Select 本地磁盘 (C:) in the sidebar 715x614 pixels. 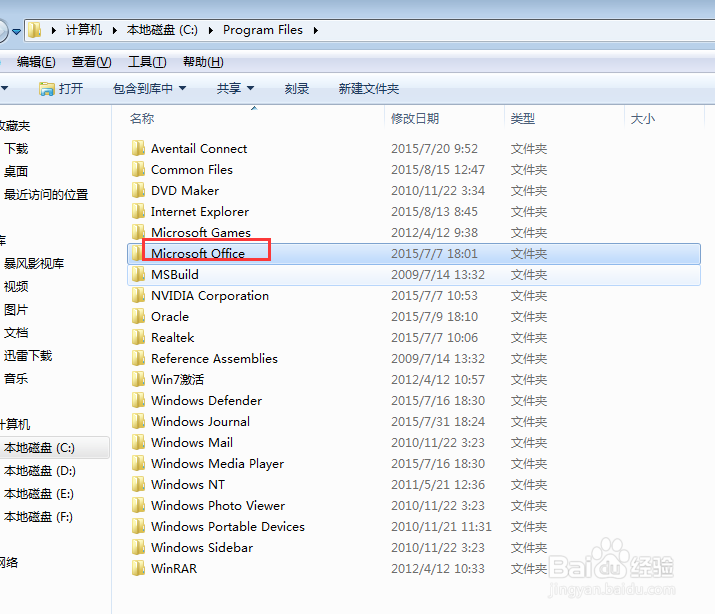point(39,448)
